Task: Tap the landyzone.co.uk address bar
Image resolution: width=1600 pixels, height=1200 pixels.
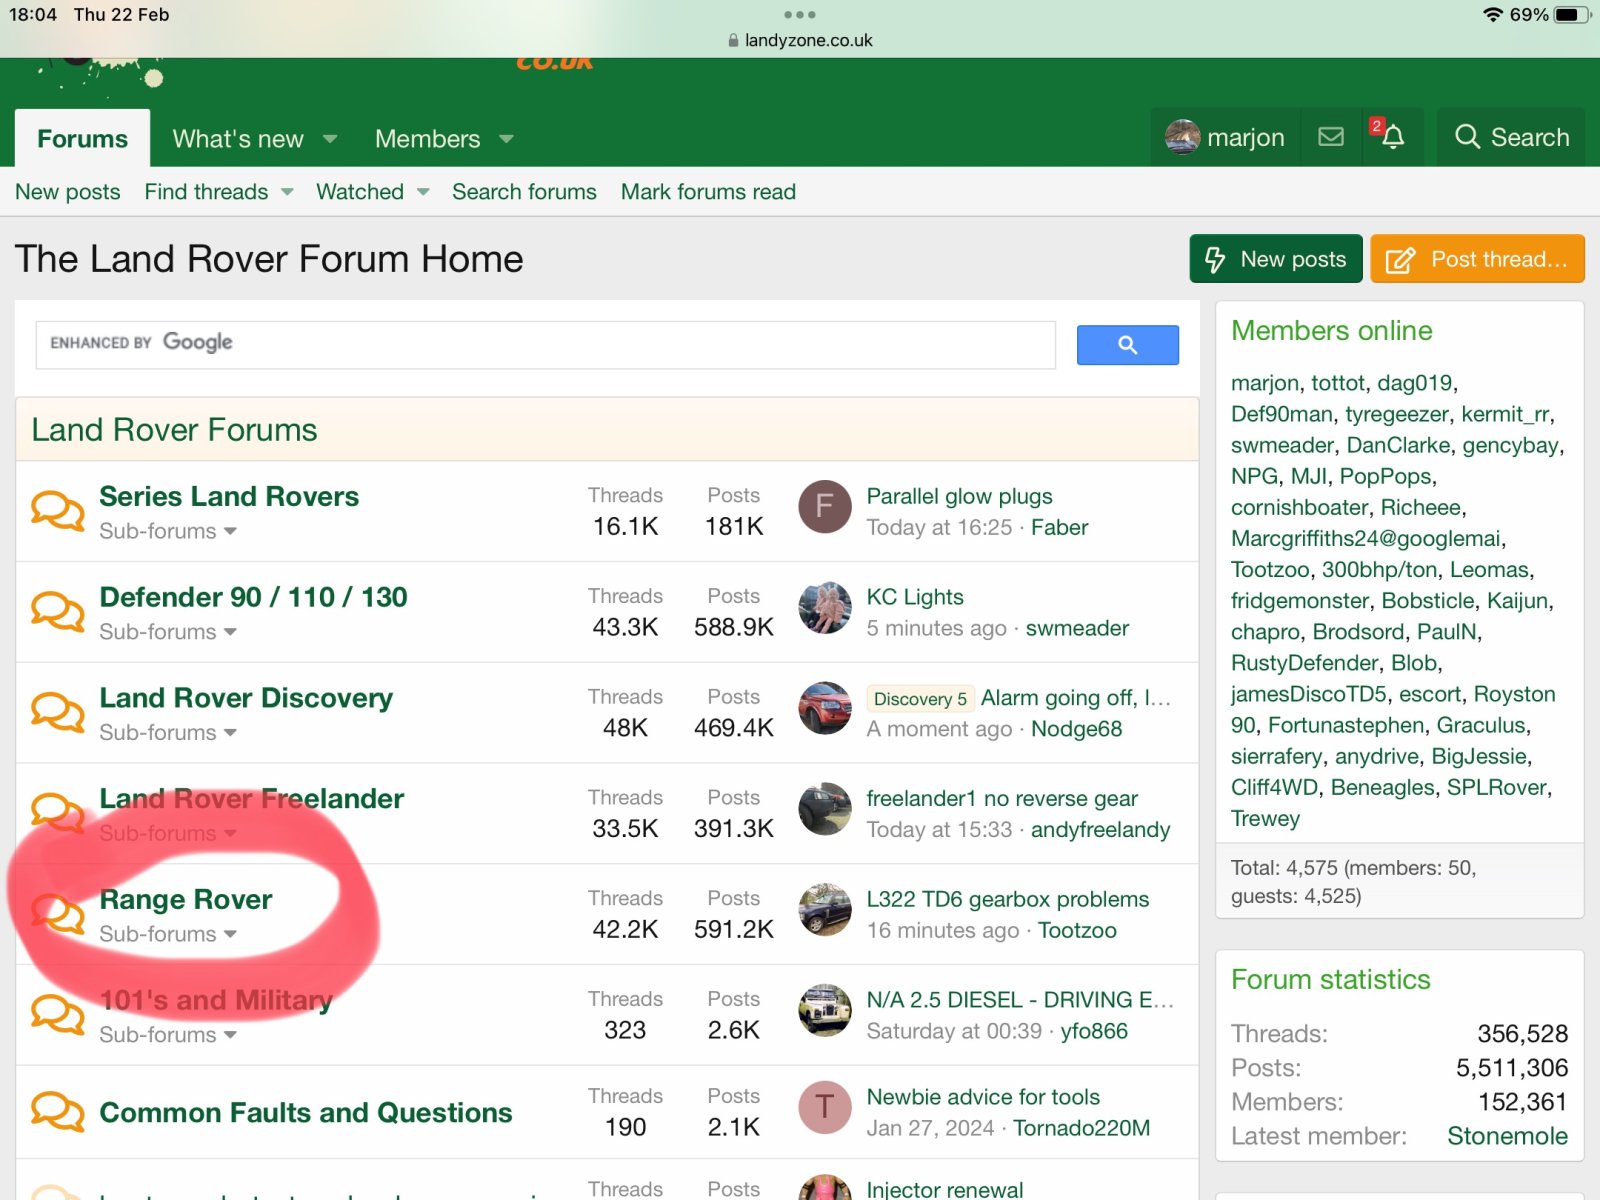Action: coord(800,41)
